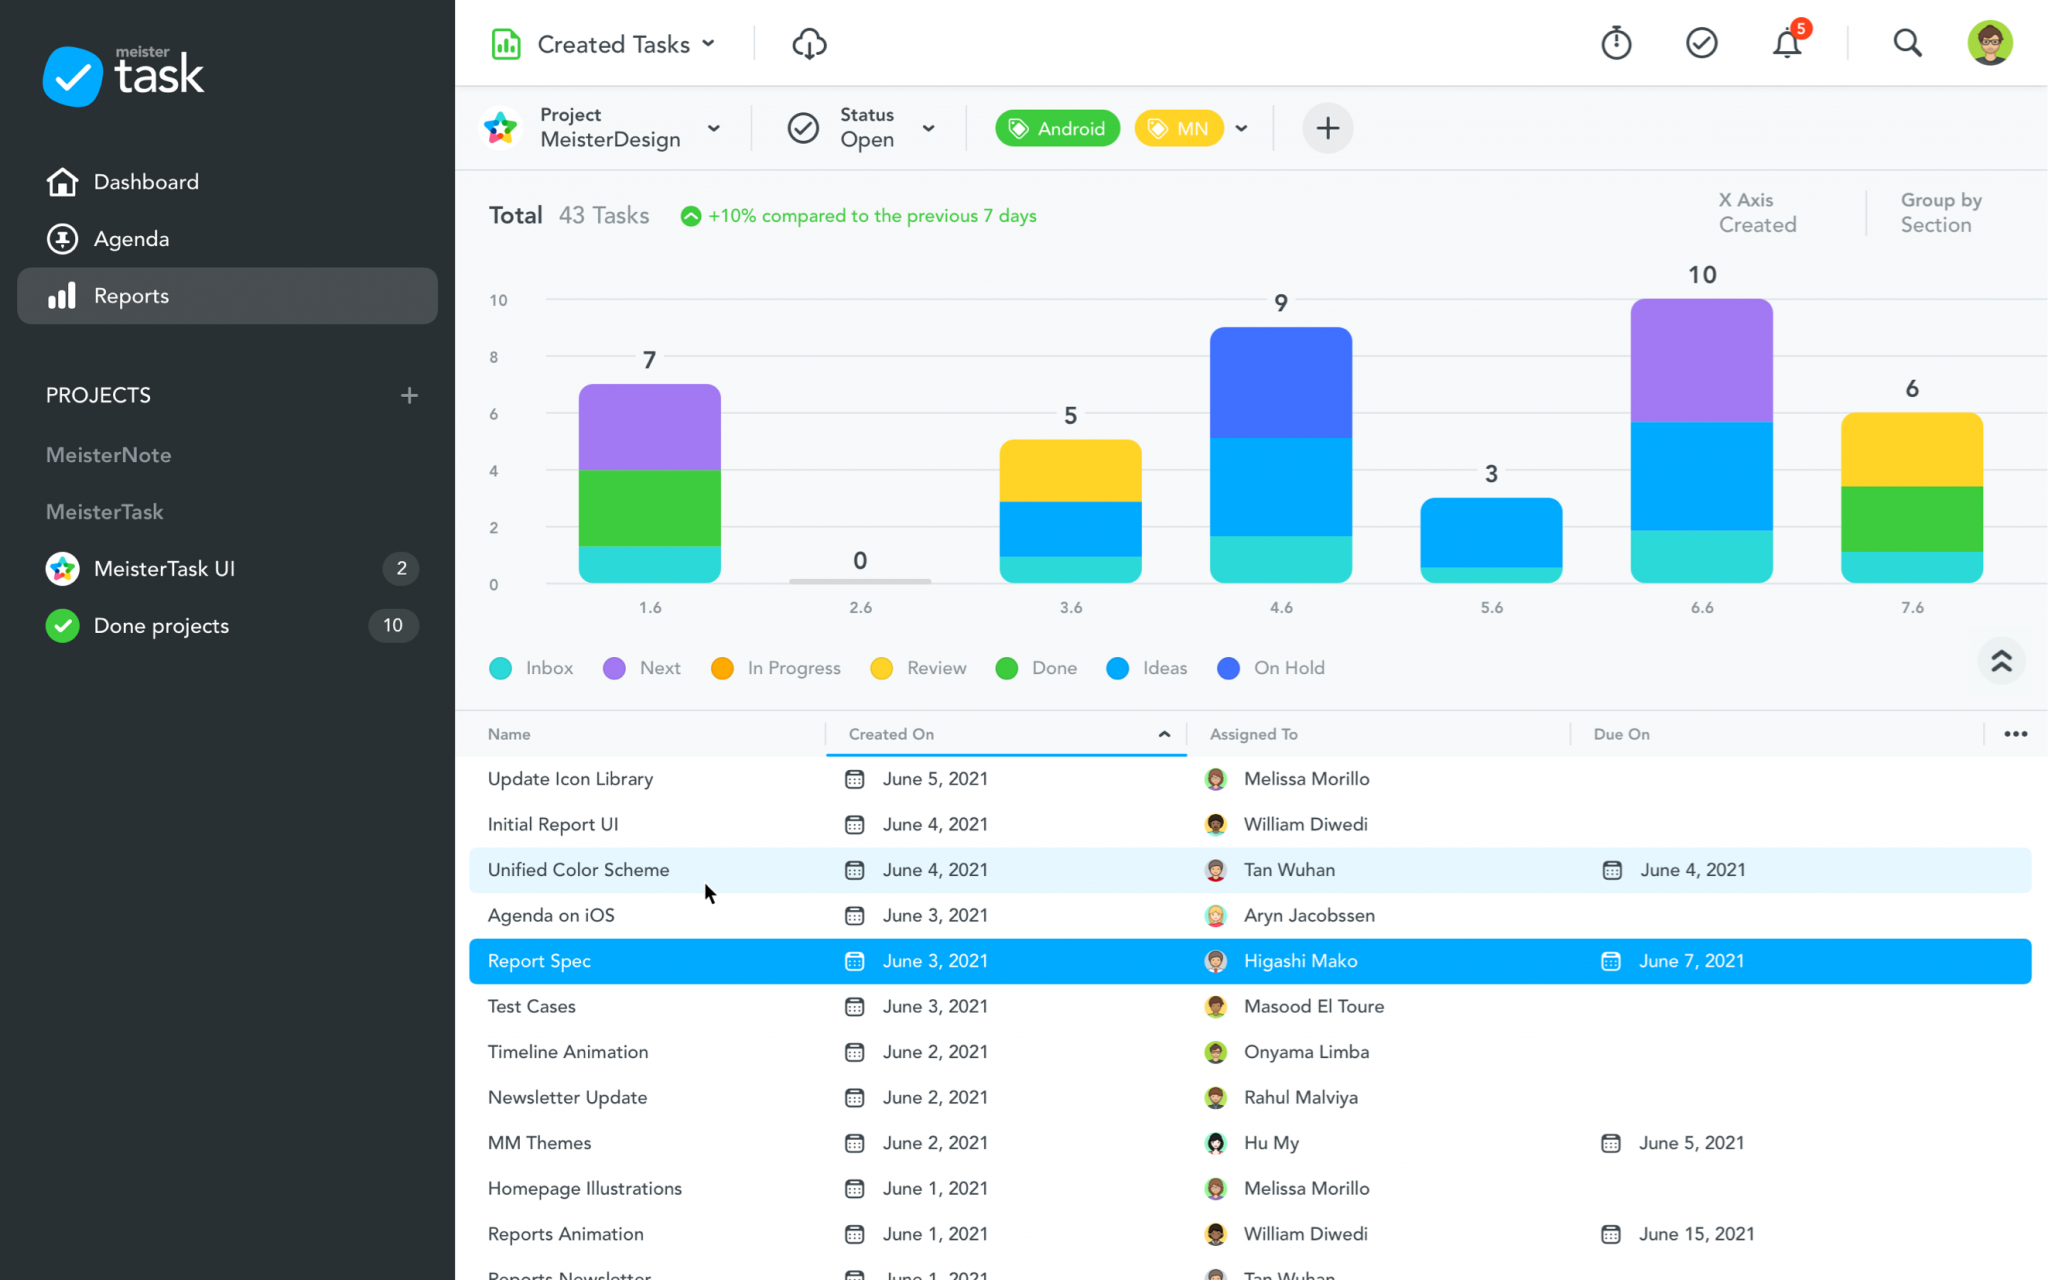Toggle Ideas legend series

[1147, 668]
